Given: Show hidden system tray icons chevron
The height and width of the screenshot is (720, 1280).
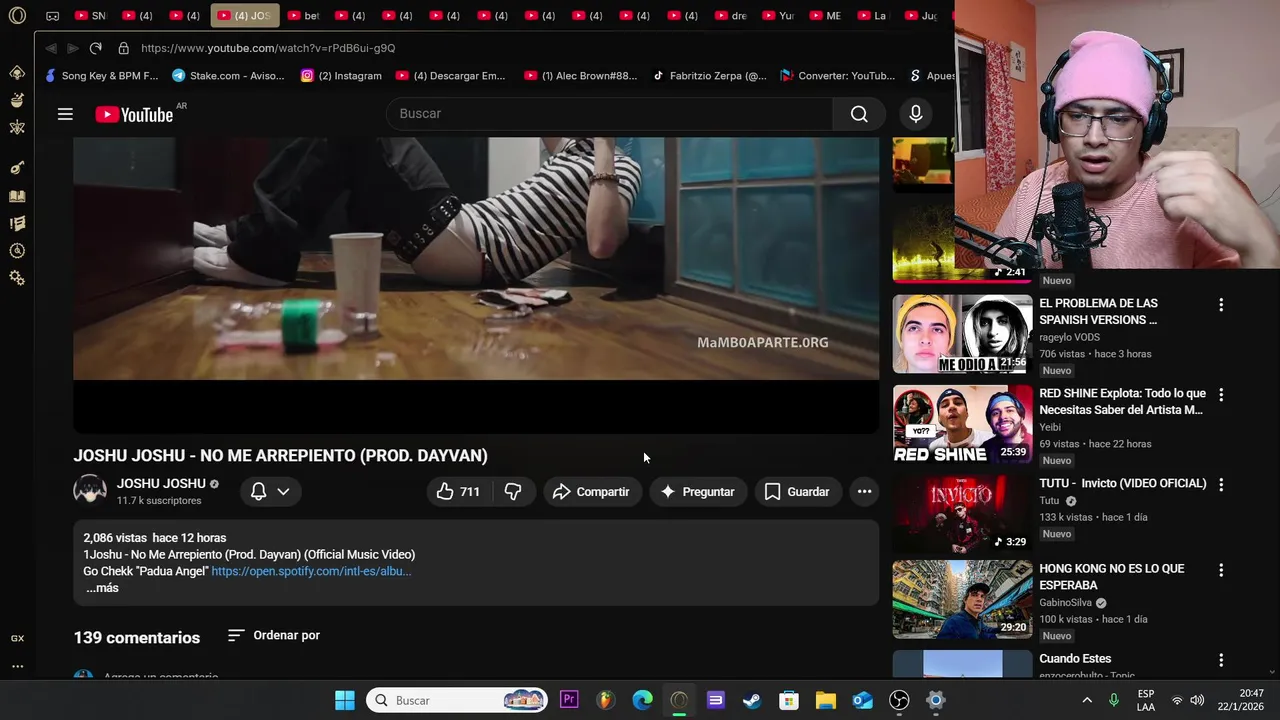Looking at the screenshot, I should [x=1087, y=700].
